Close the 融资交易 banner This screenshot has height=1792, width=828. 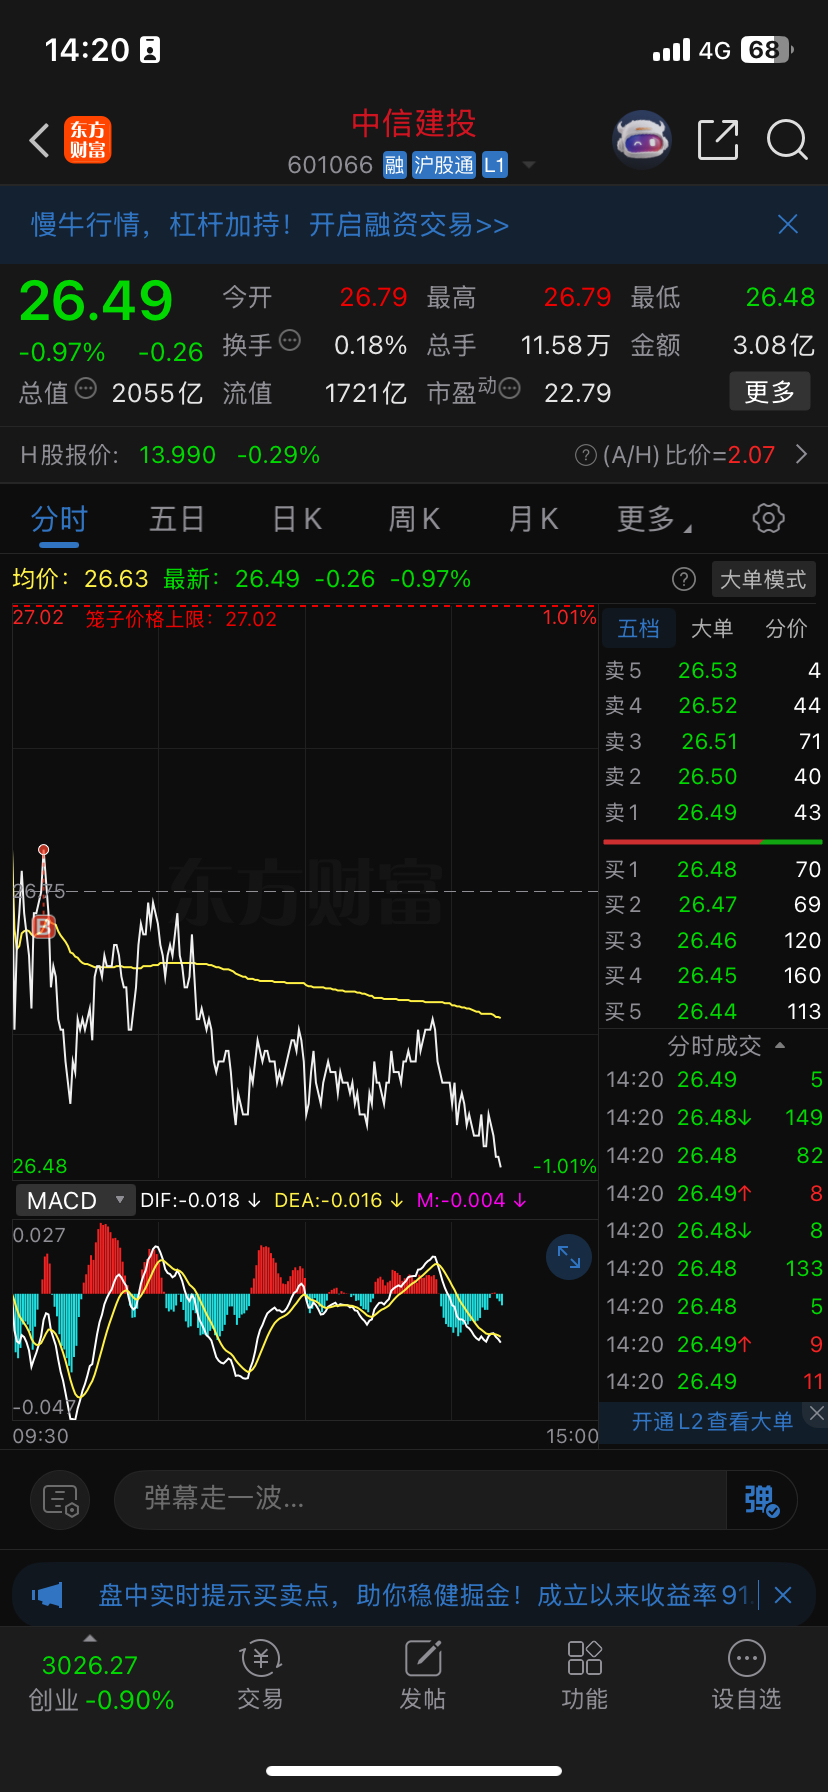(x=788, y=224)
